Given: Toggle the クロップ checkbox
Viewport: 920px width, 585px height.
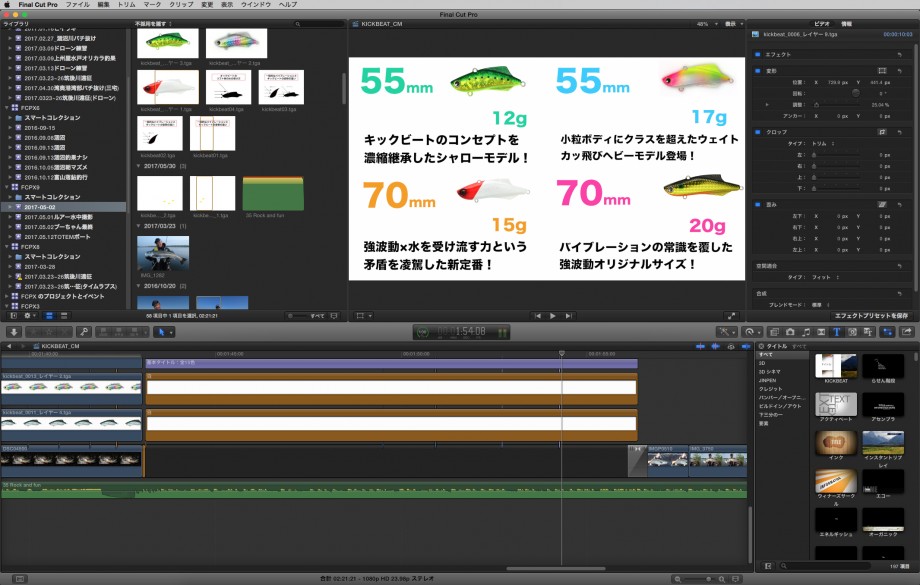Looking at the screenshot, I should [757, 132].
